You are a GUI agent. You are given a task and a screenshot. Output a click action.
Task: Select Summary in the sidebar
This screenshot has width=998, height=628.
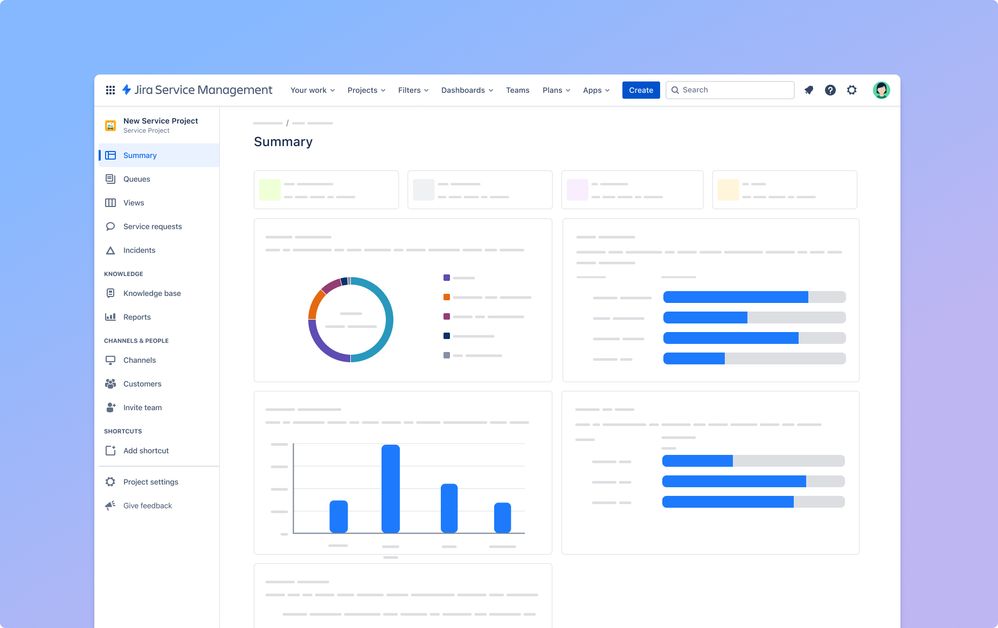(x=159, y=155)
